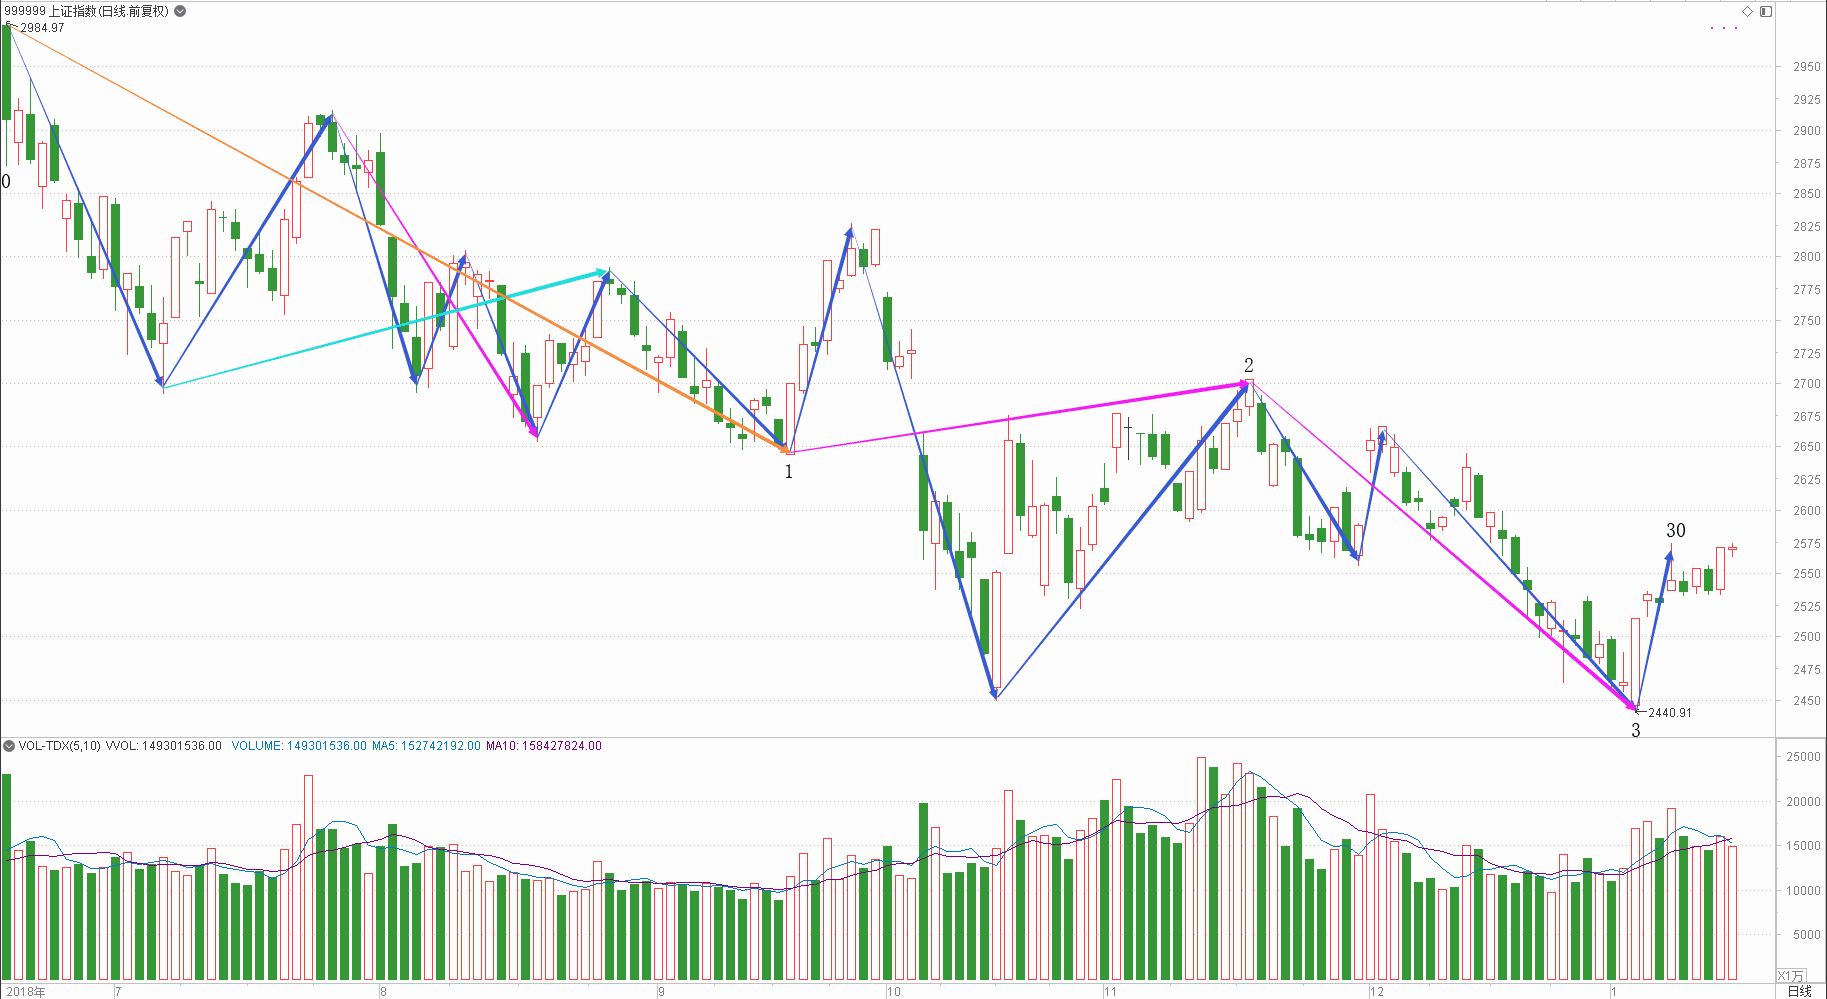Open dropdown beside 上证指数 chart title
The image size is (1827, 999).
[x=180, y=11]
